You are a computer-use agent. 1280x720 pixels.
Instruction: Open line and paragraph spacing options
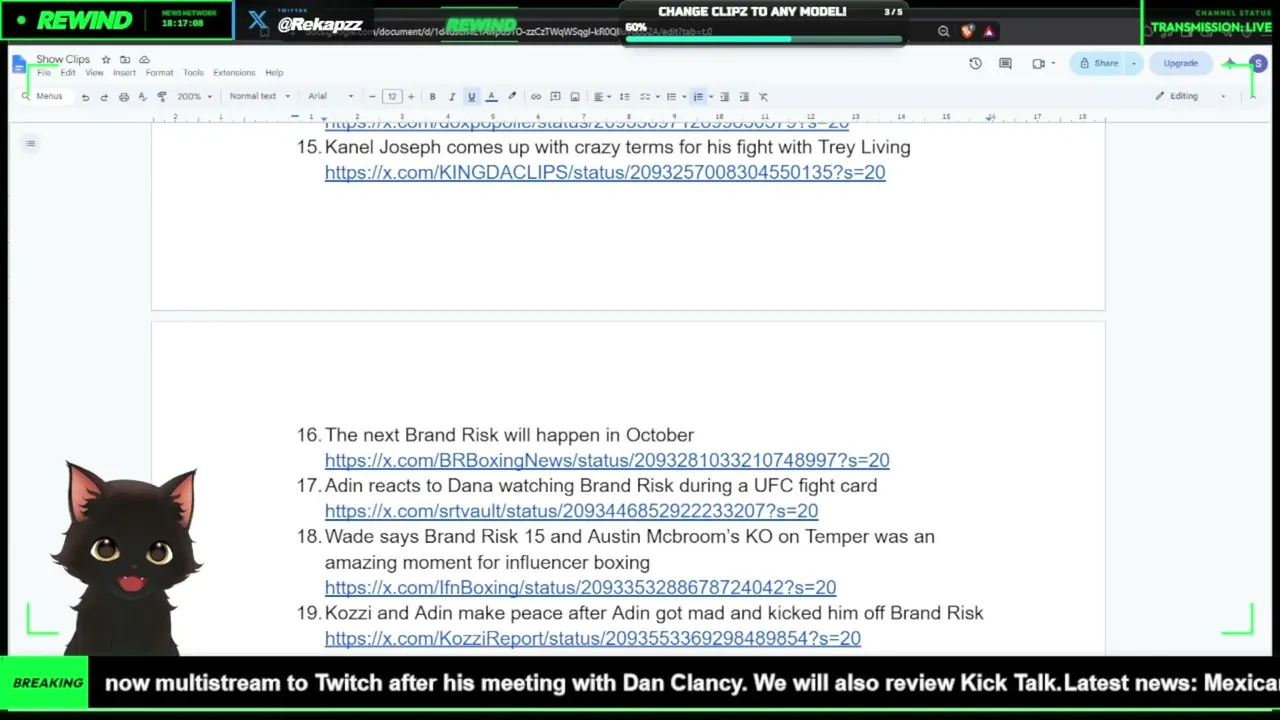(x=625, y=97)
